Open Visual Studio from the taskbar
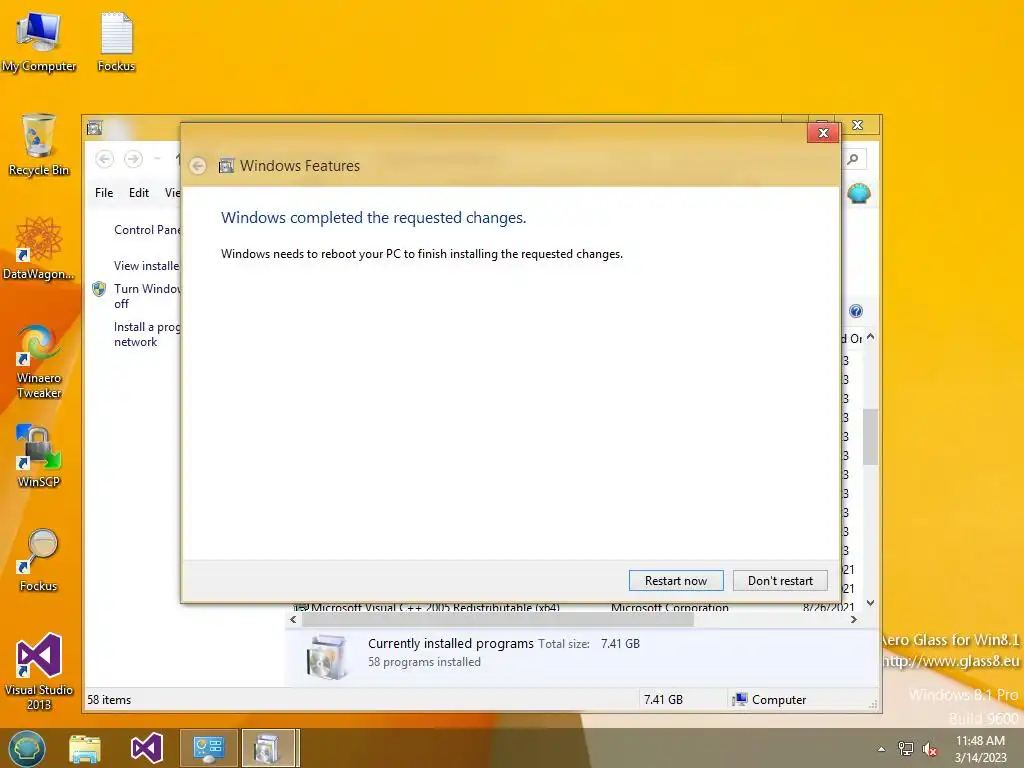The height and width of the screenshot is (768, 1024). point(146,748)
